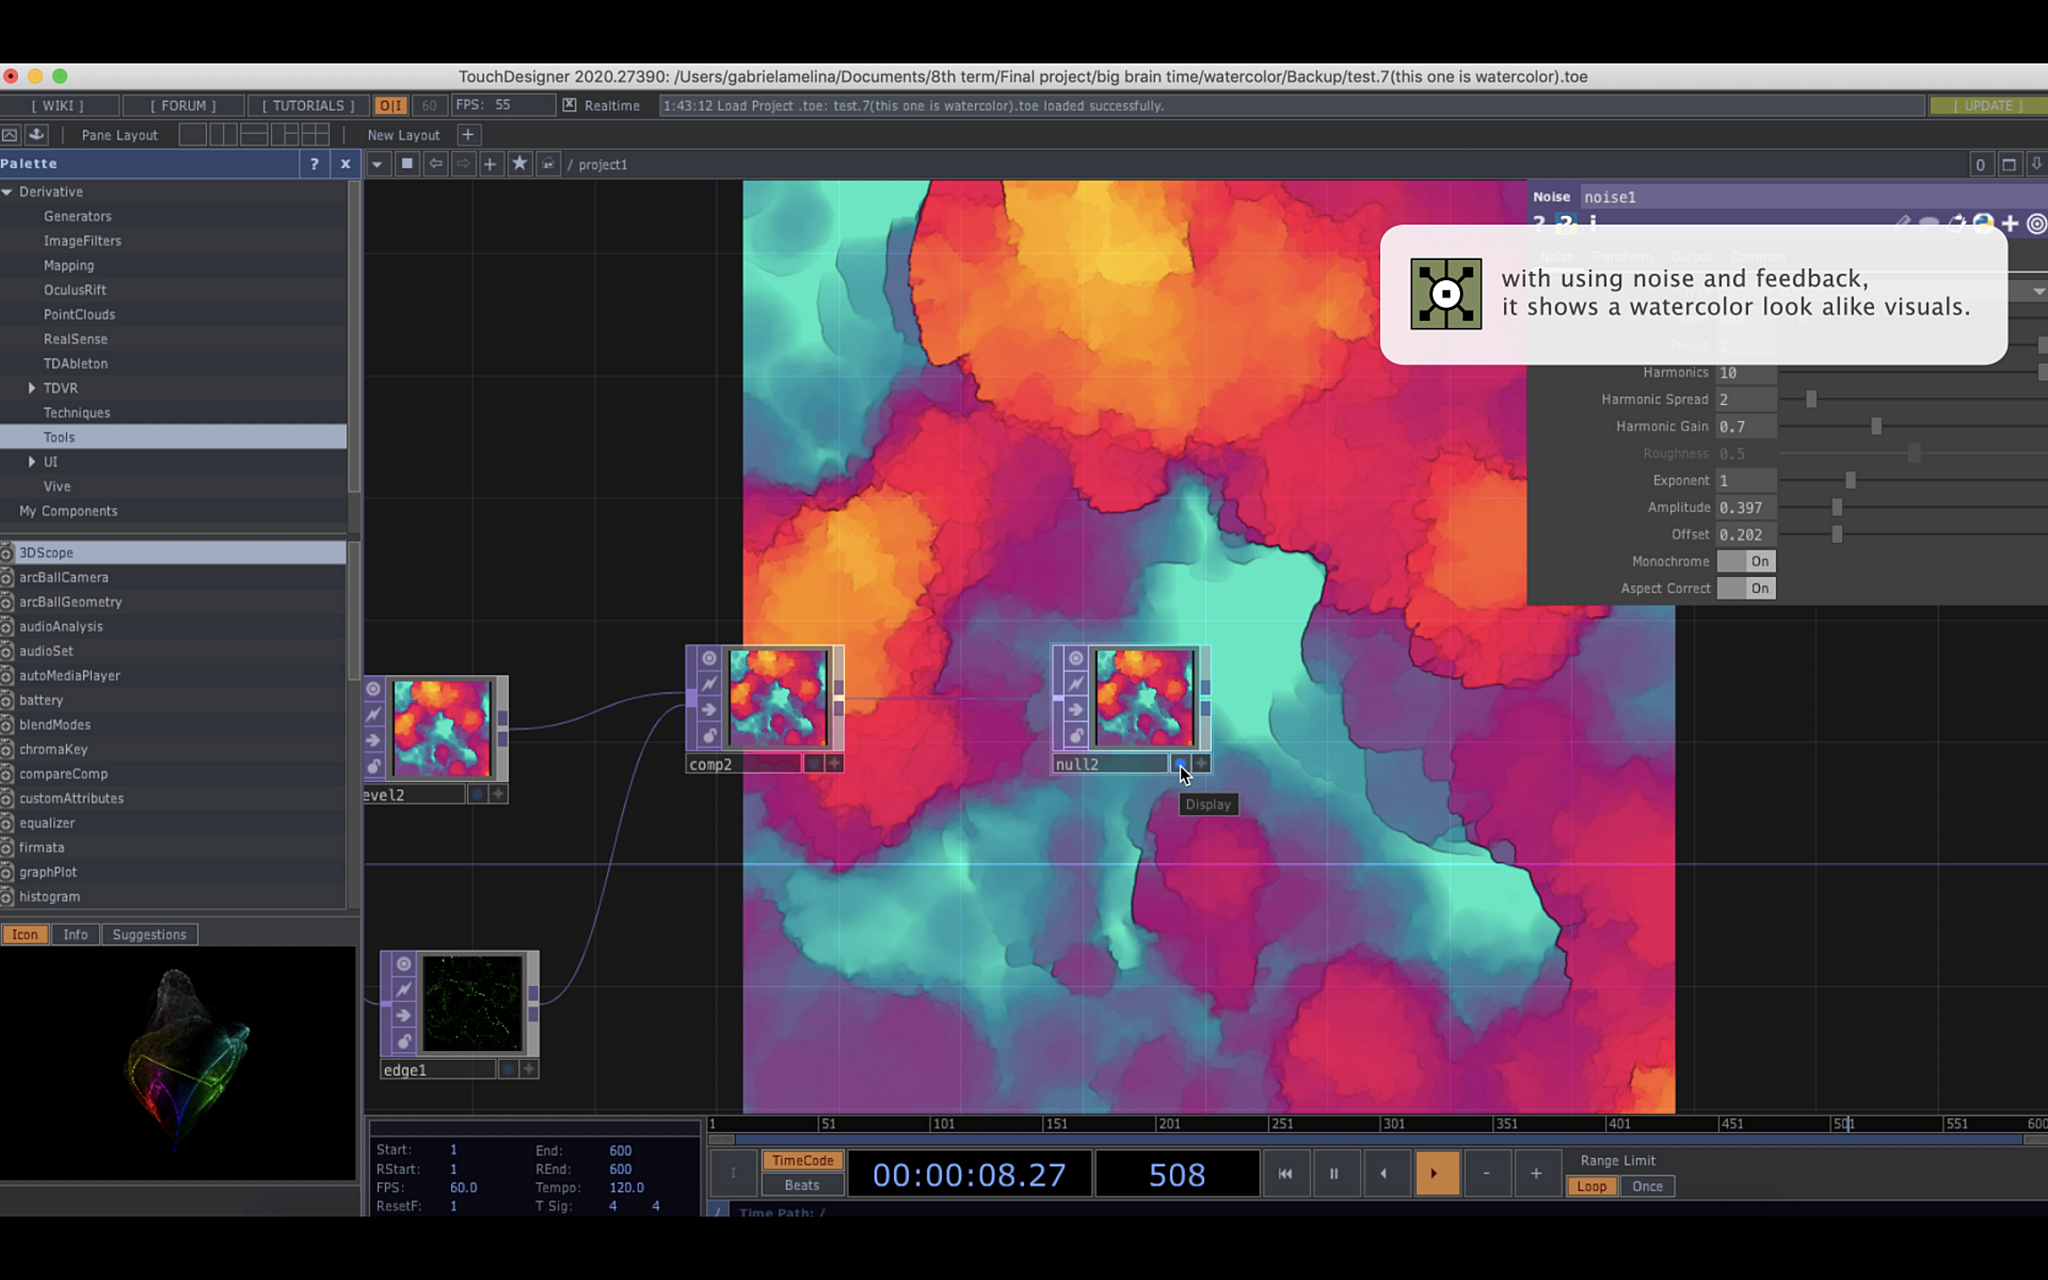Click the Once range limit button

tap(1647, 1186)
